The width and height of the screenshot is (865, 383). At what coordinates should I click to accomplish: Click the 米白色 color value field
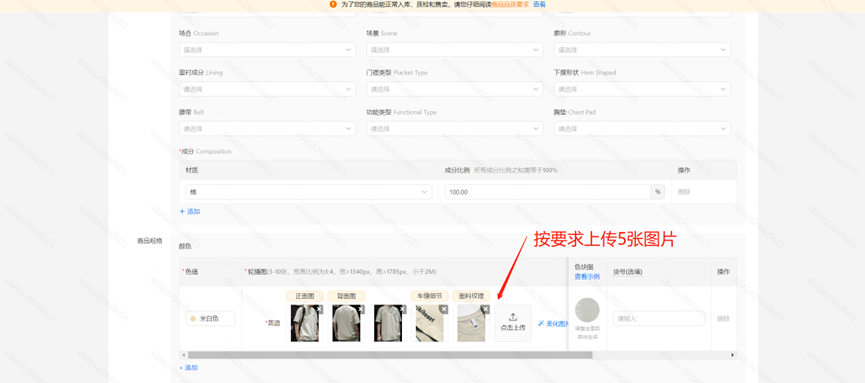(210, 318)
